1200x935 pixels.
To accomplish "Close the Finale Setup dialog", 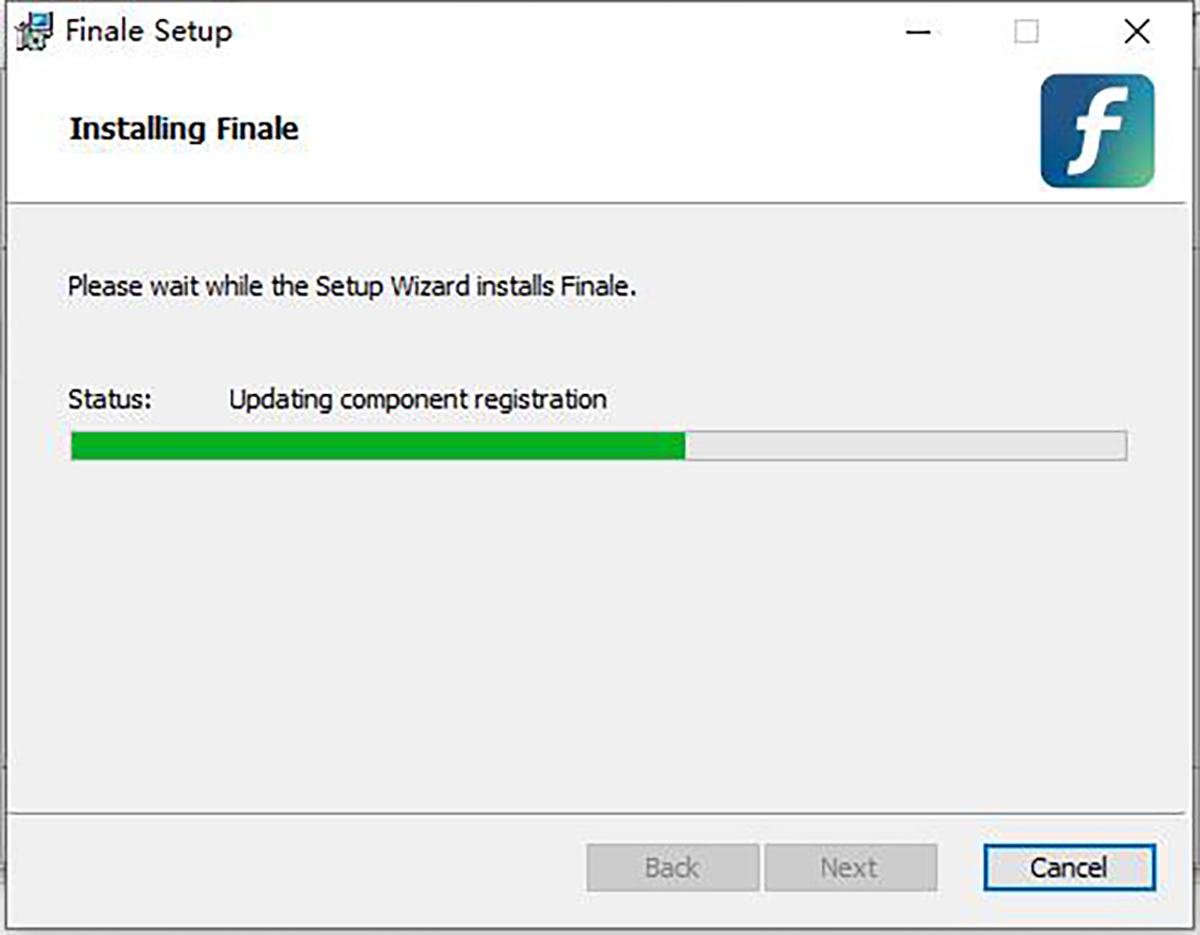I will point(1137,32).
